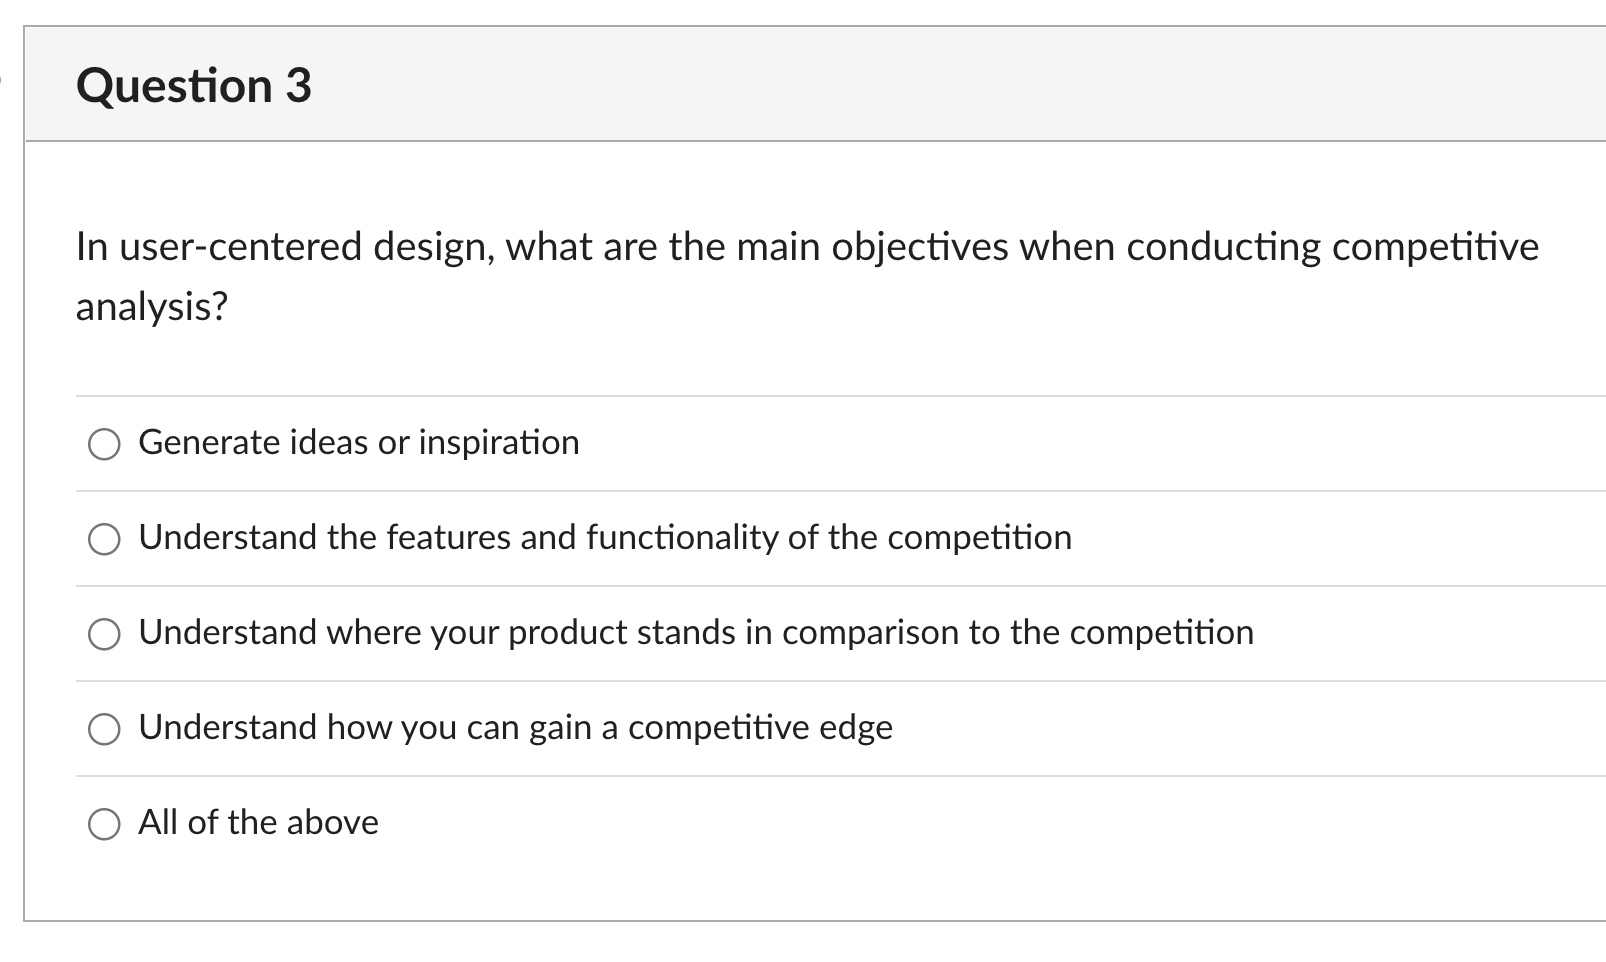The image size is (1606, 962).
Task: Click the Question 3 header
Action: (195, 86)
